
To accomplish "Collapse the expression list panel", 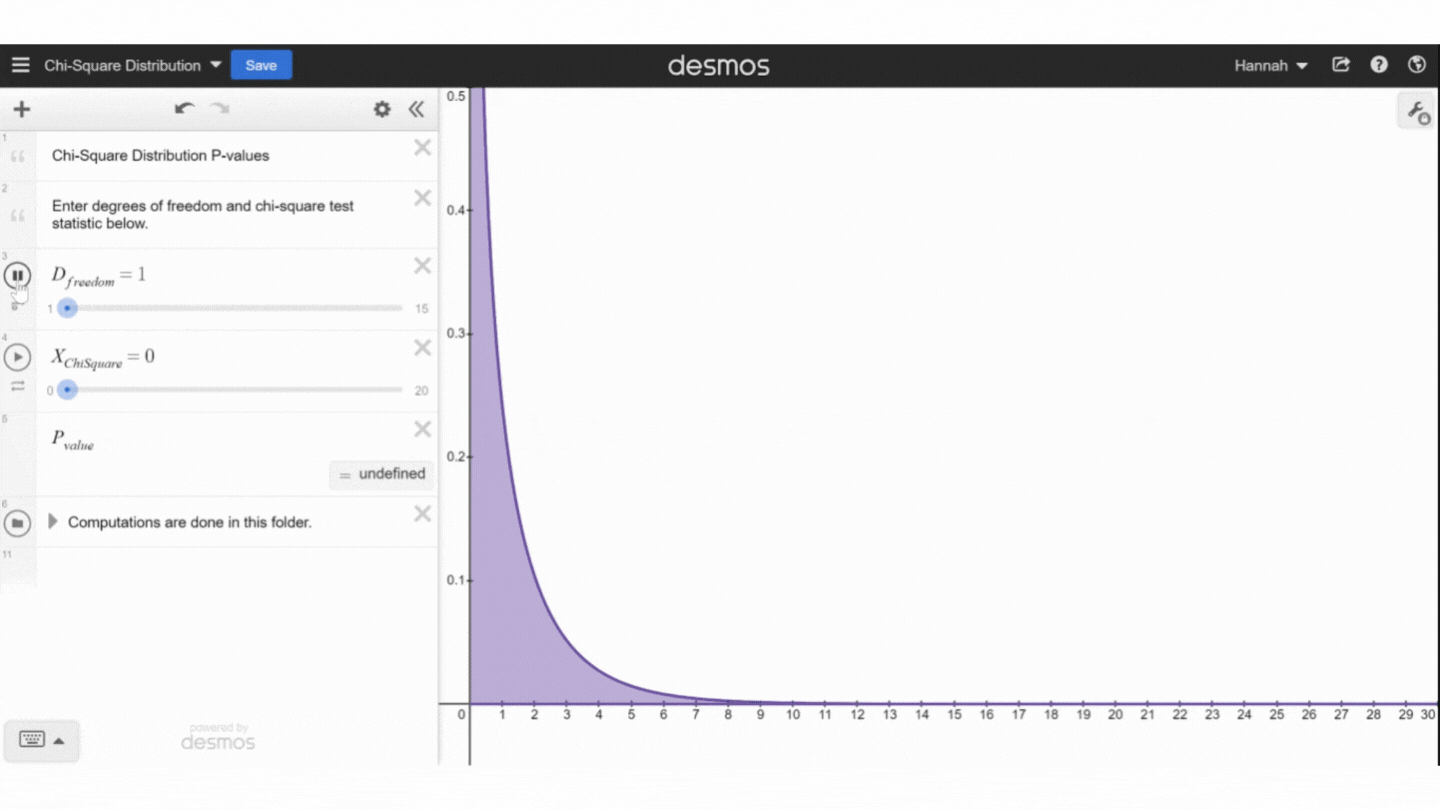I will (x=417, y=109).
